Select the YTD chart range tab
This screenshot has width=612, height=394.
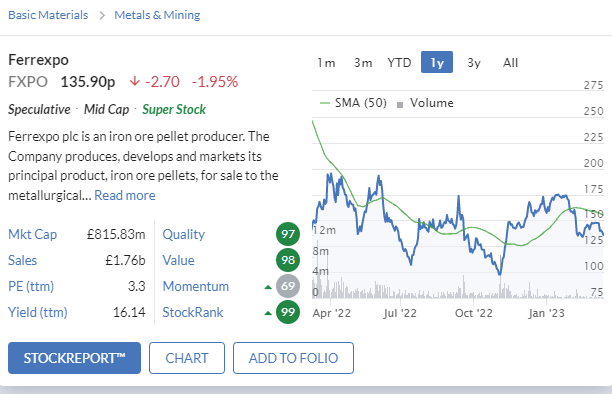(x=399, y=62)
